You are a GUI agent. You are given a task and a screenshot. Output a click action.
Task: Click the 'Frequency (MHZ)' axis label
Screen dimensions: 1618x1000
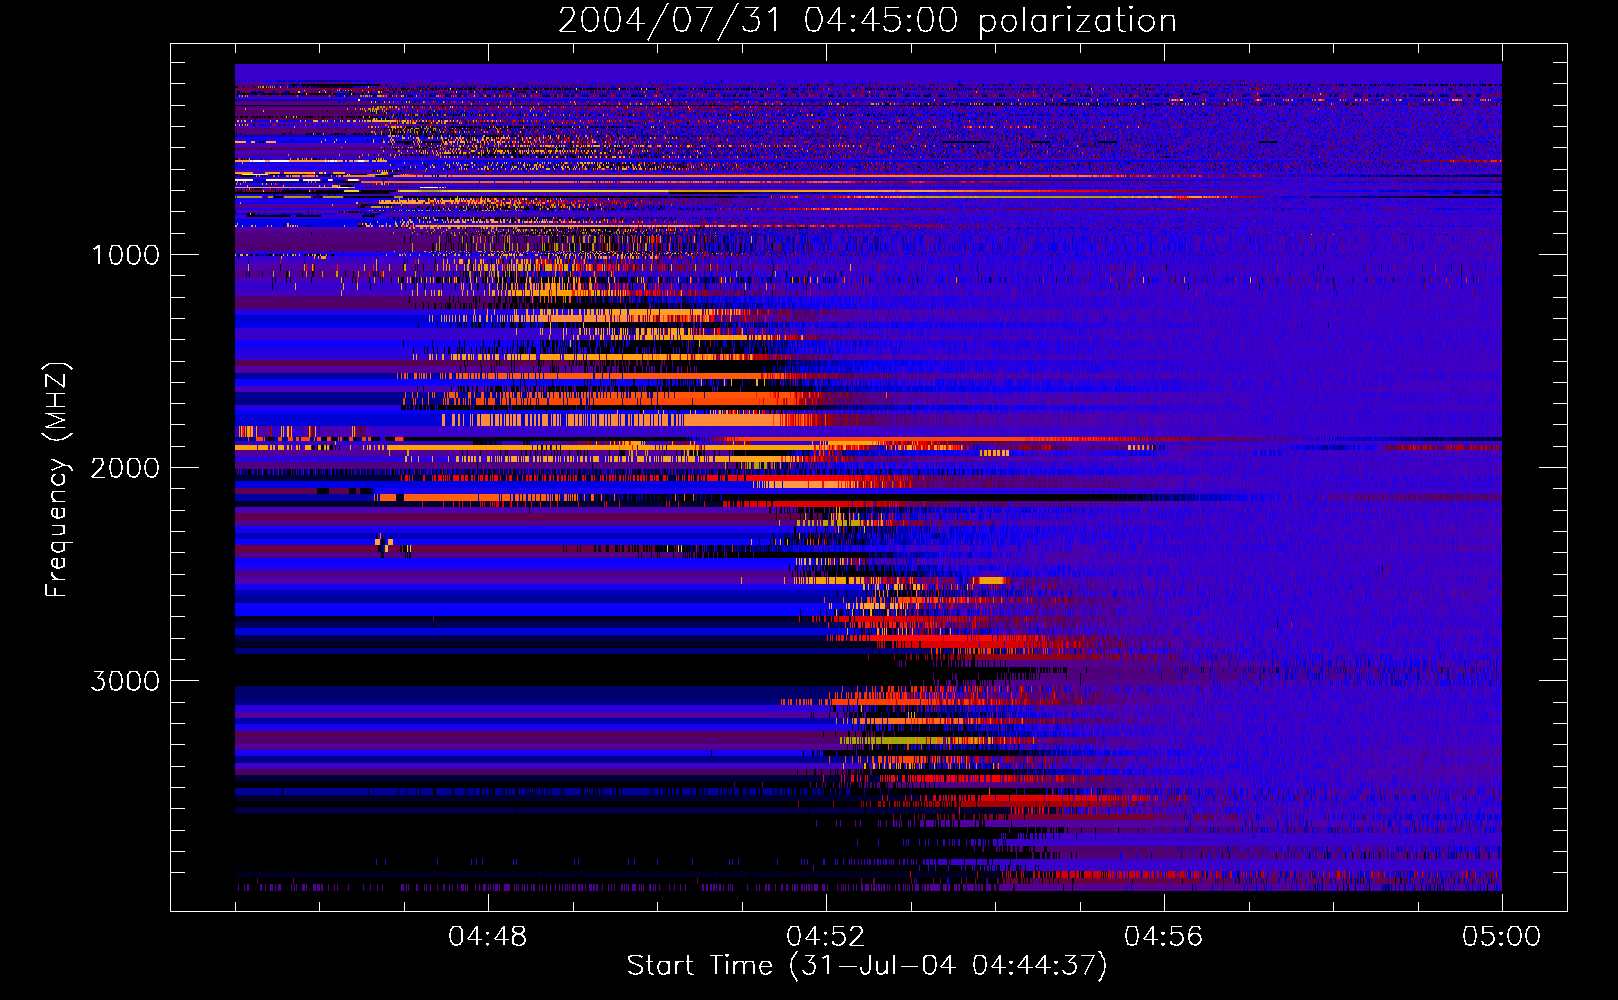(56, 480)
